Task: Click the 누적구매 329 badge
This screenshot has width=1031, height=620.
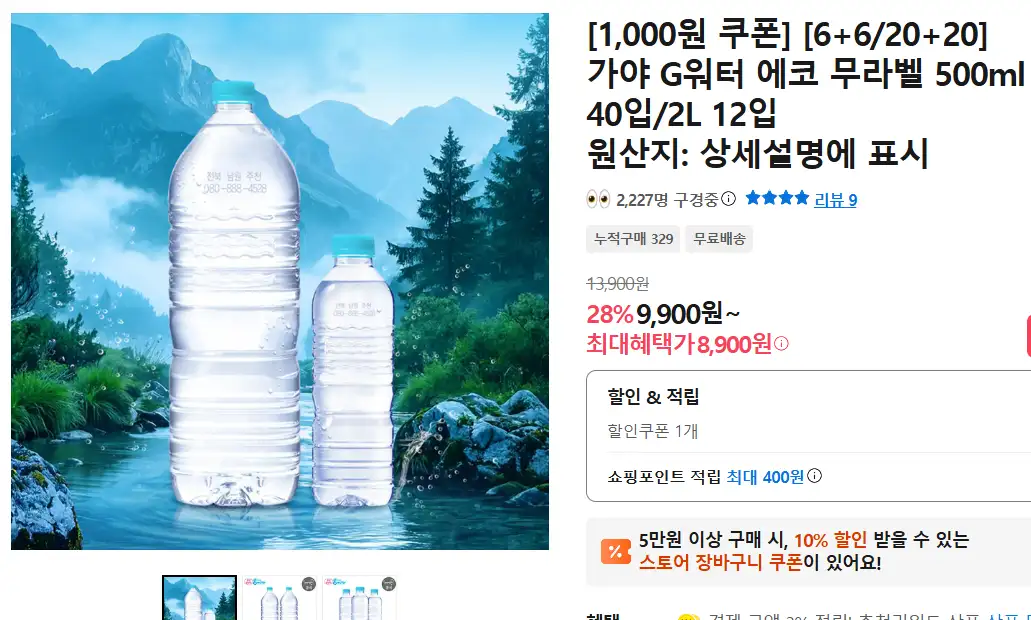Action: click(x=633, y=239)
